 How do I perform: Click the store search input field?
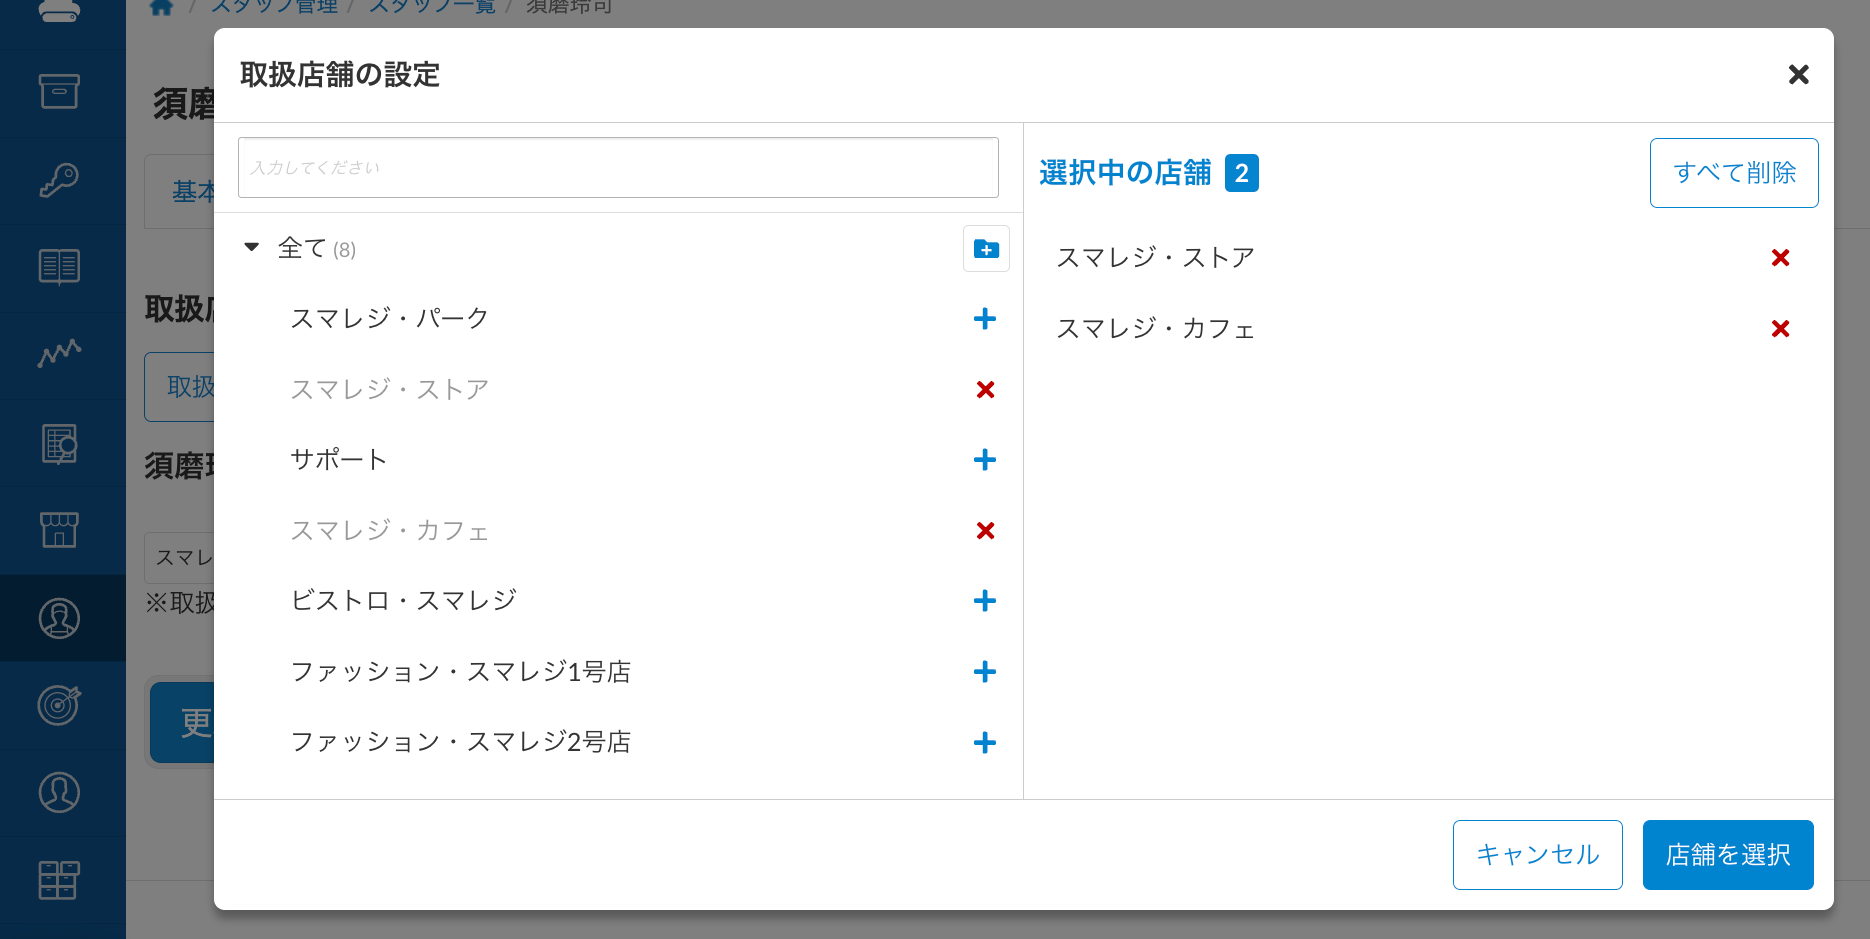point(618,168)
